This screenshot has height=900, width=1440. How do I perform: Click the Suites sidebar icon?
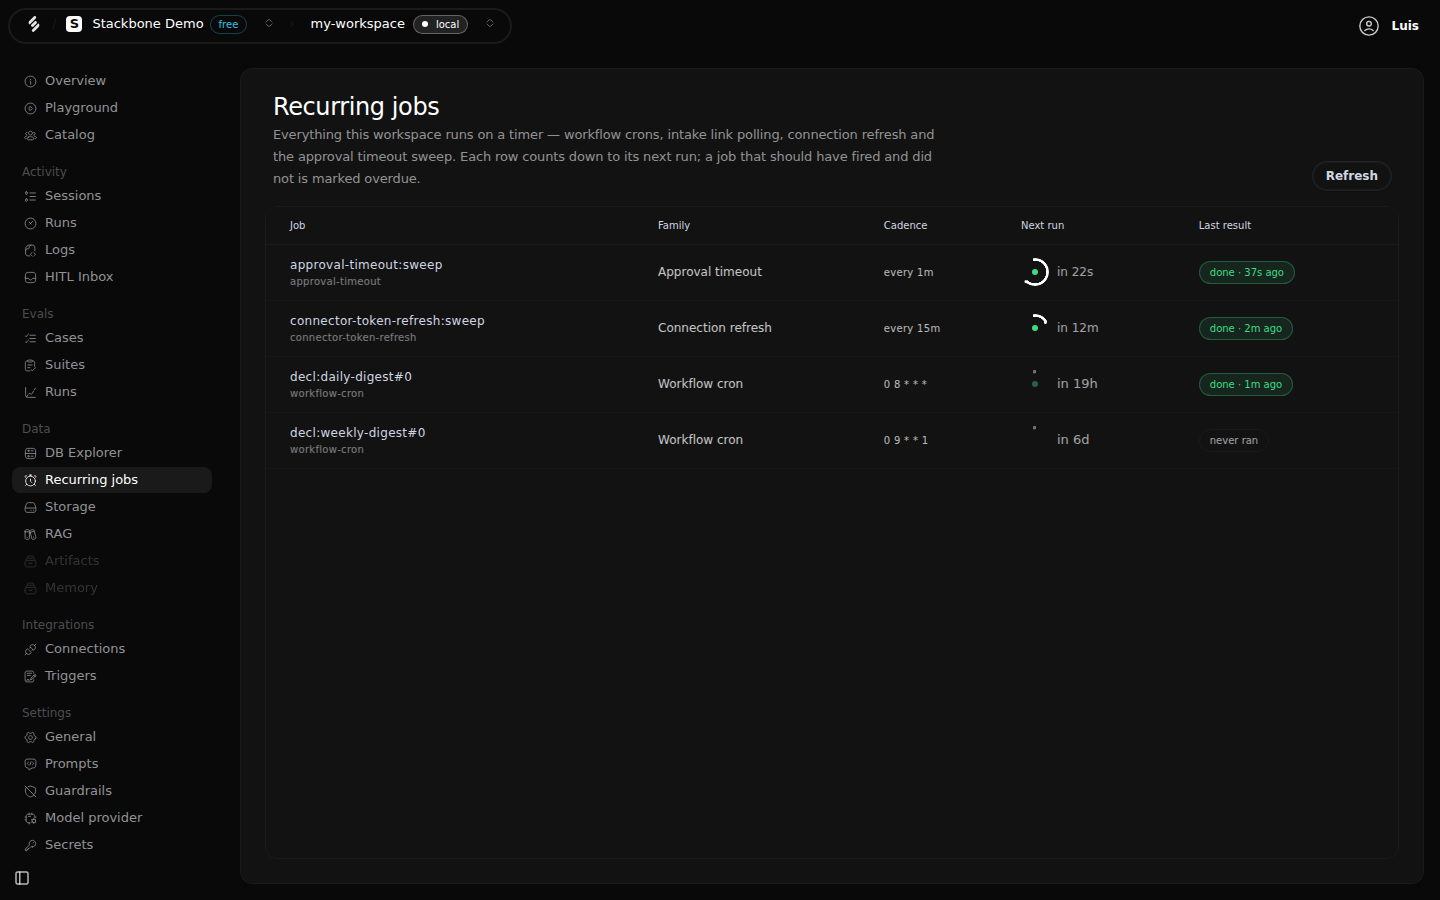30,365
